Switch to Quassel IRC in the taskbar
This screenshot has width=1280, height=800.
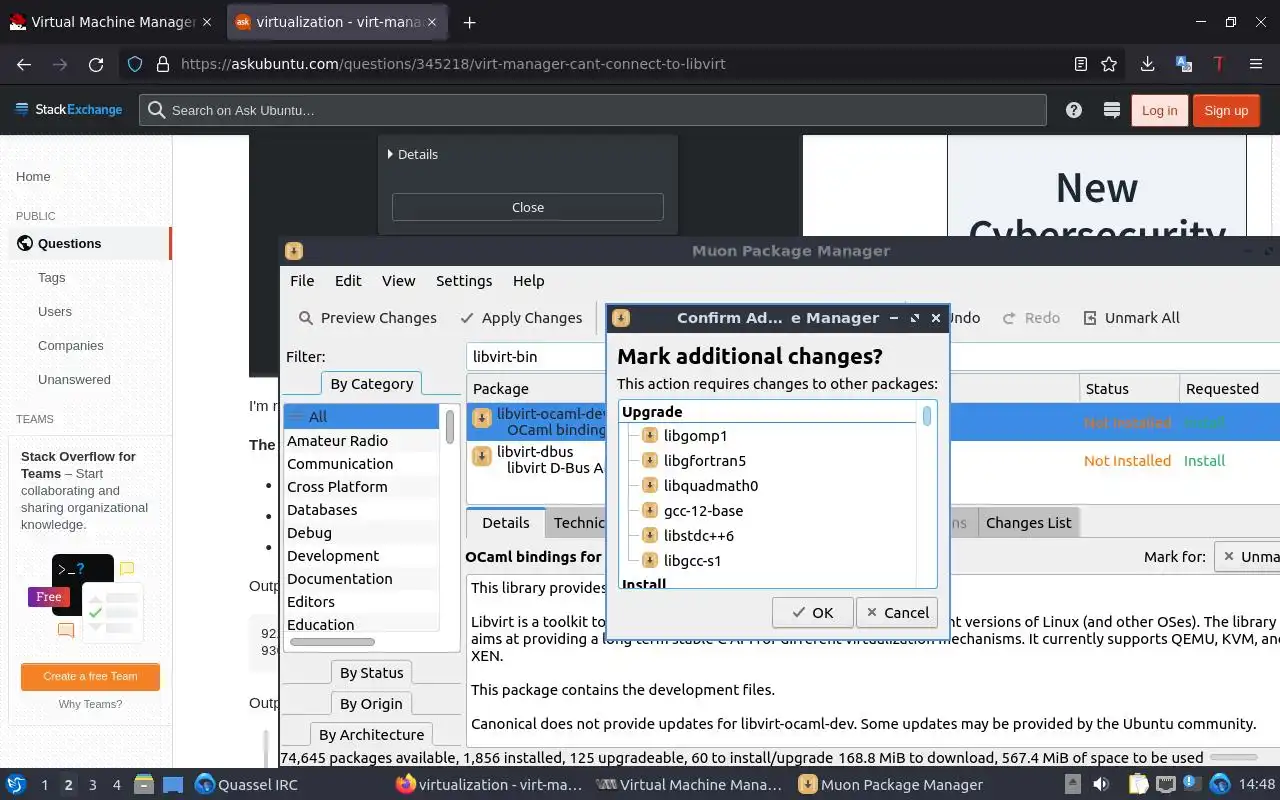[246, 785]
